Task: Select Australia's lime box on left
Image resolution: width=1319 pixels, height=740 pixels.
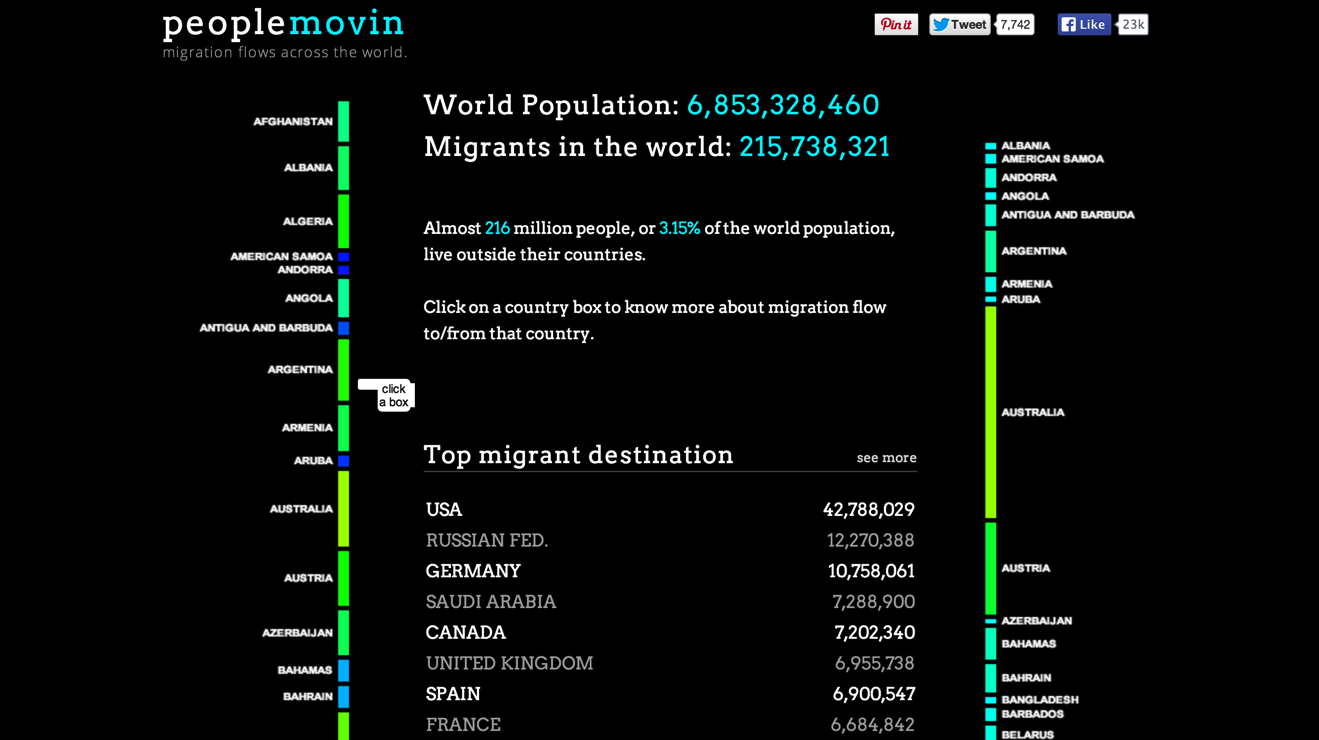Action: pyautogui.click(x=344, y=509)
